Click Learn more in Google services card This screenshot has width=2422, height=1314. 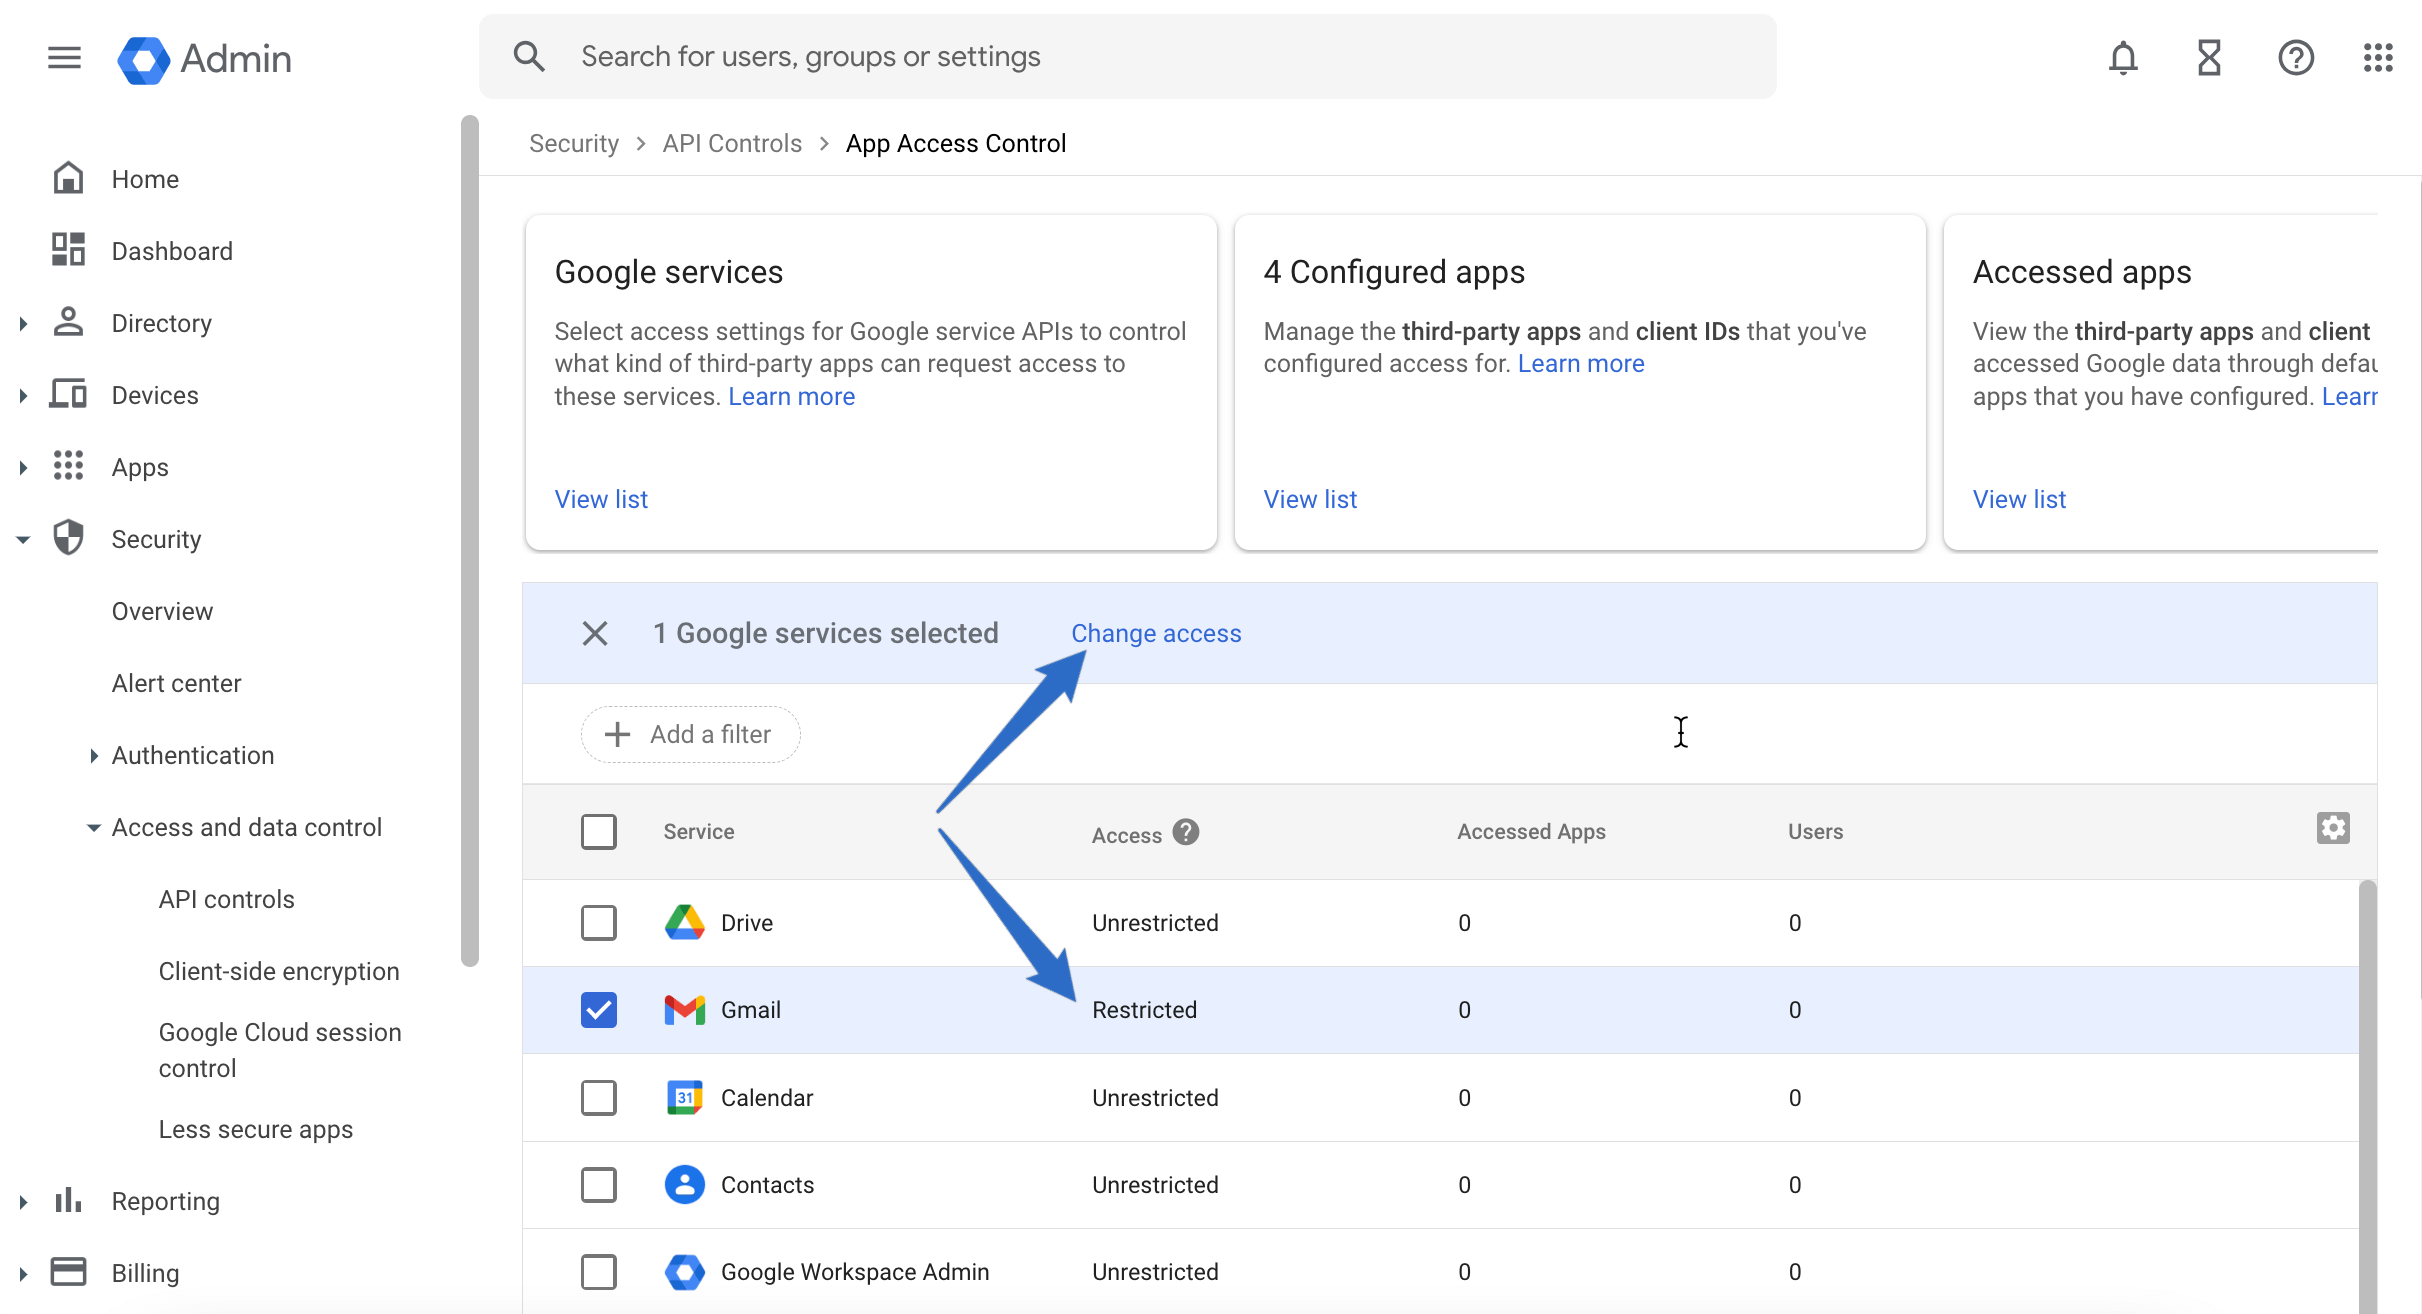pyautogui.click(x=791, y=396)
